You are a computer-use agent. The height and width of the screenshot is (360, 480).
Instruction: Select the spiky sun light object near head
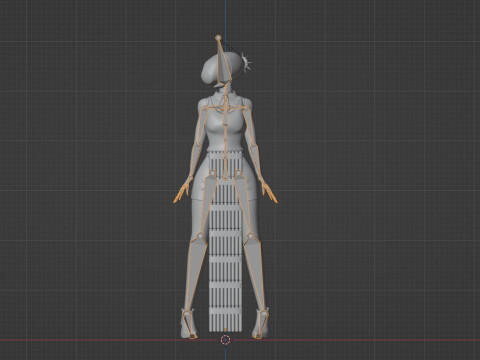246,62
